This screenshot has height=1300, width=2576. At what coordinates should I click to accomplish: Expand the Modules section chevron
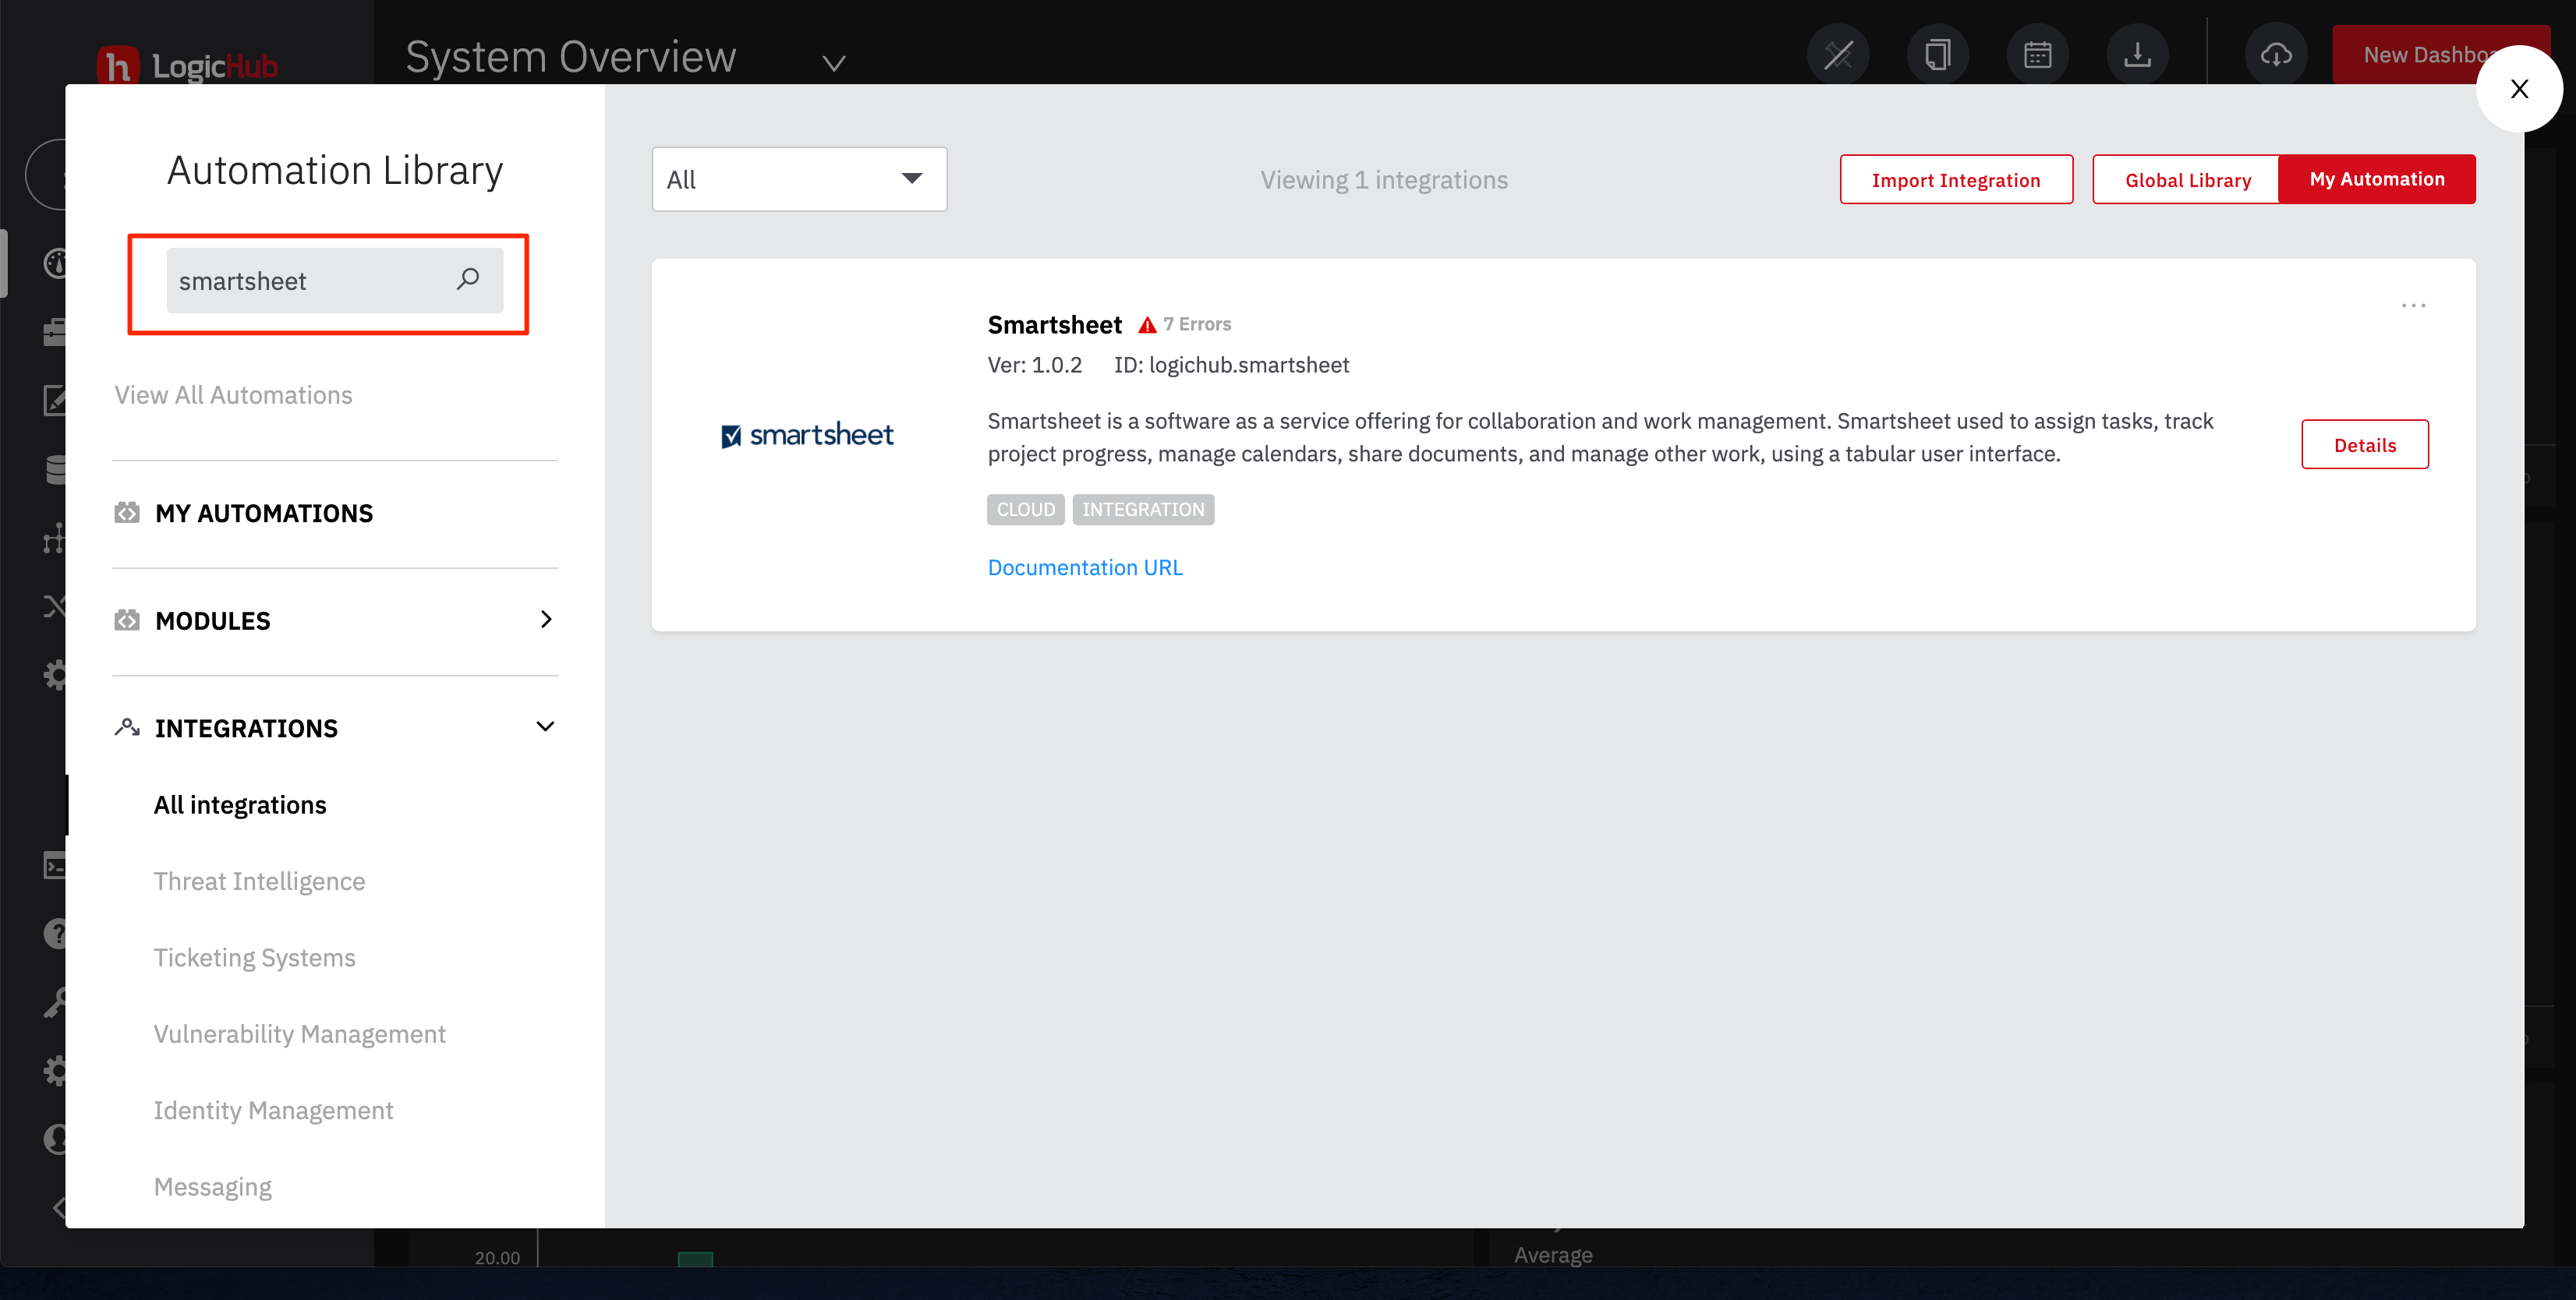[x=546, y=619]
